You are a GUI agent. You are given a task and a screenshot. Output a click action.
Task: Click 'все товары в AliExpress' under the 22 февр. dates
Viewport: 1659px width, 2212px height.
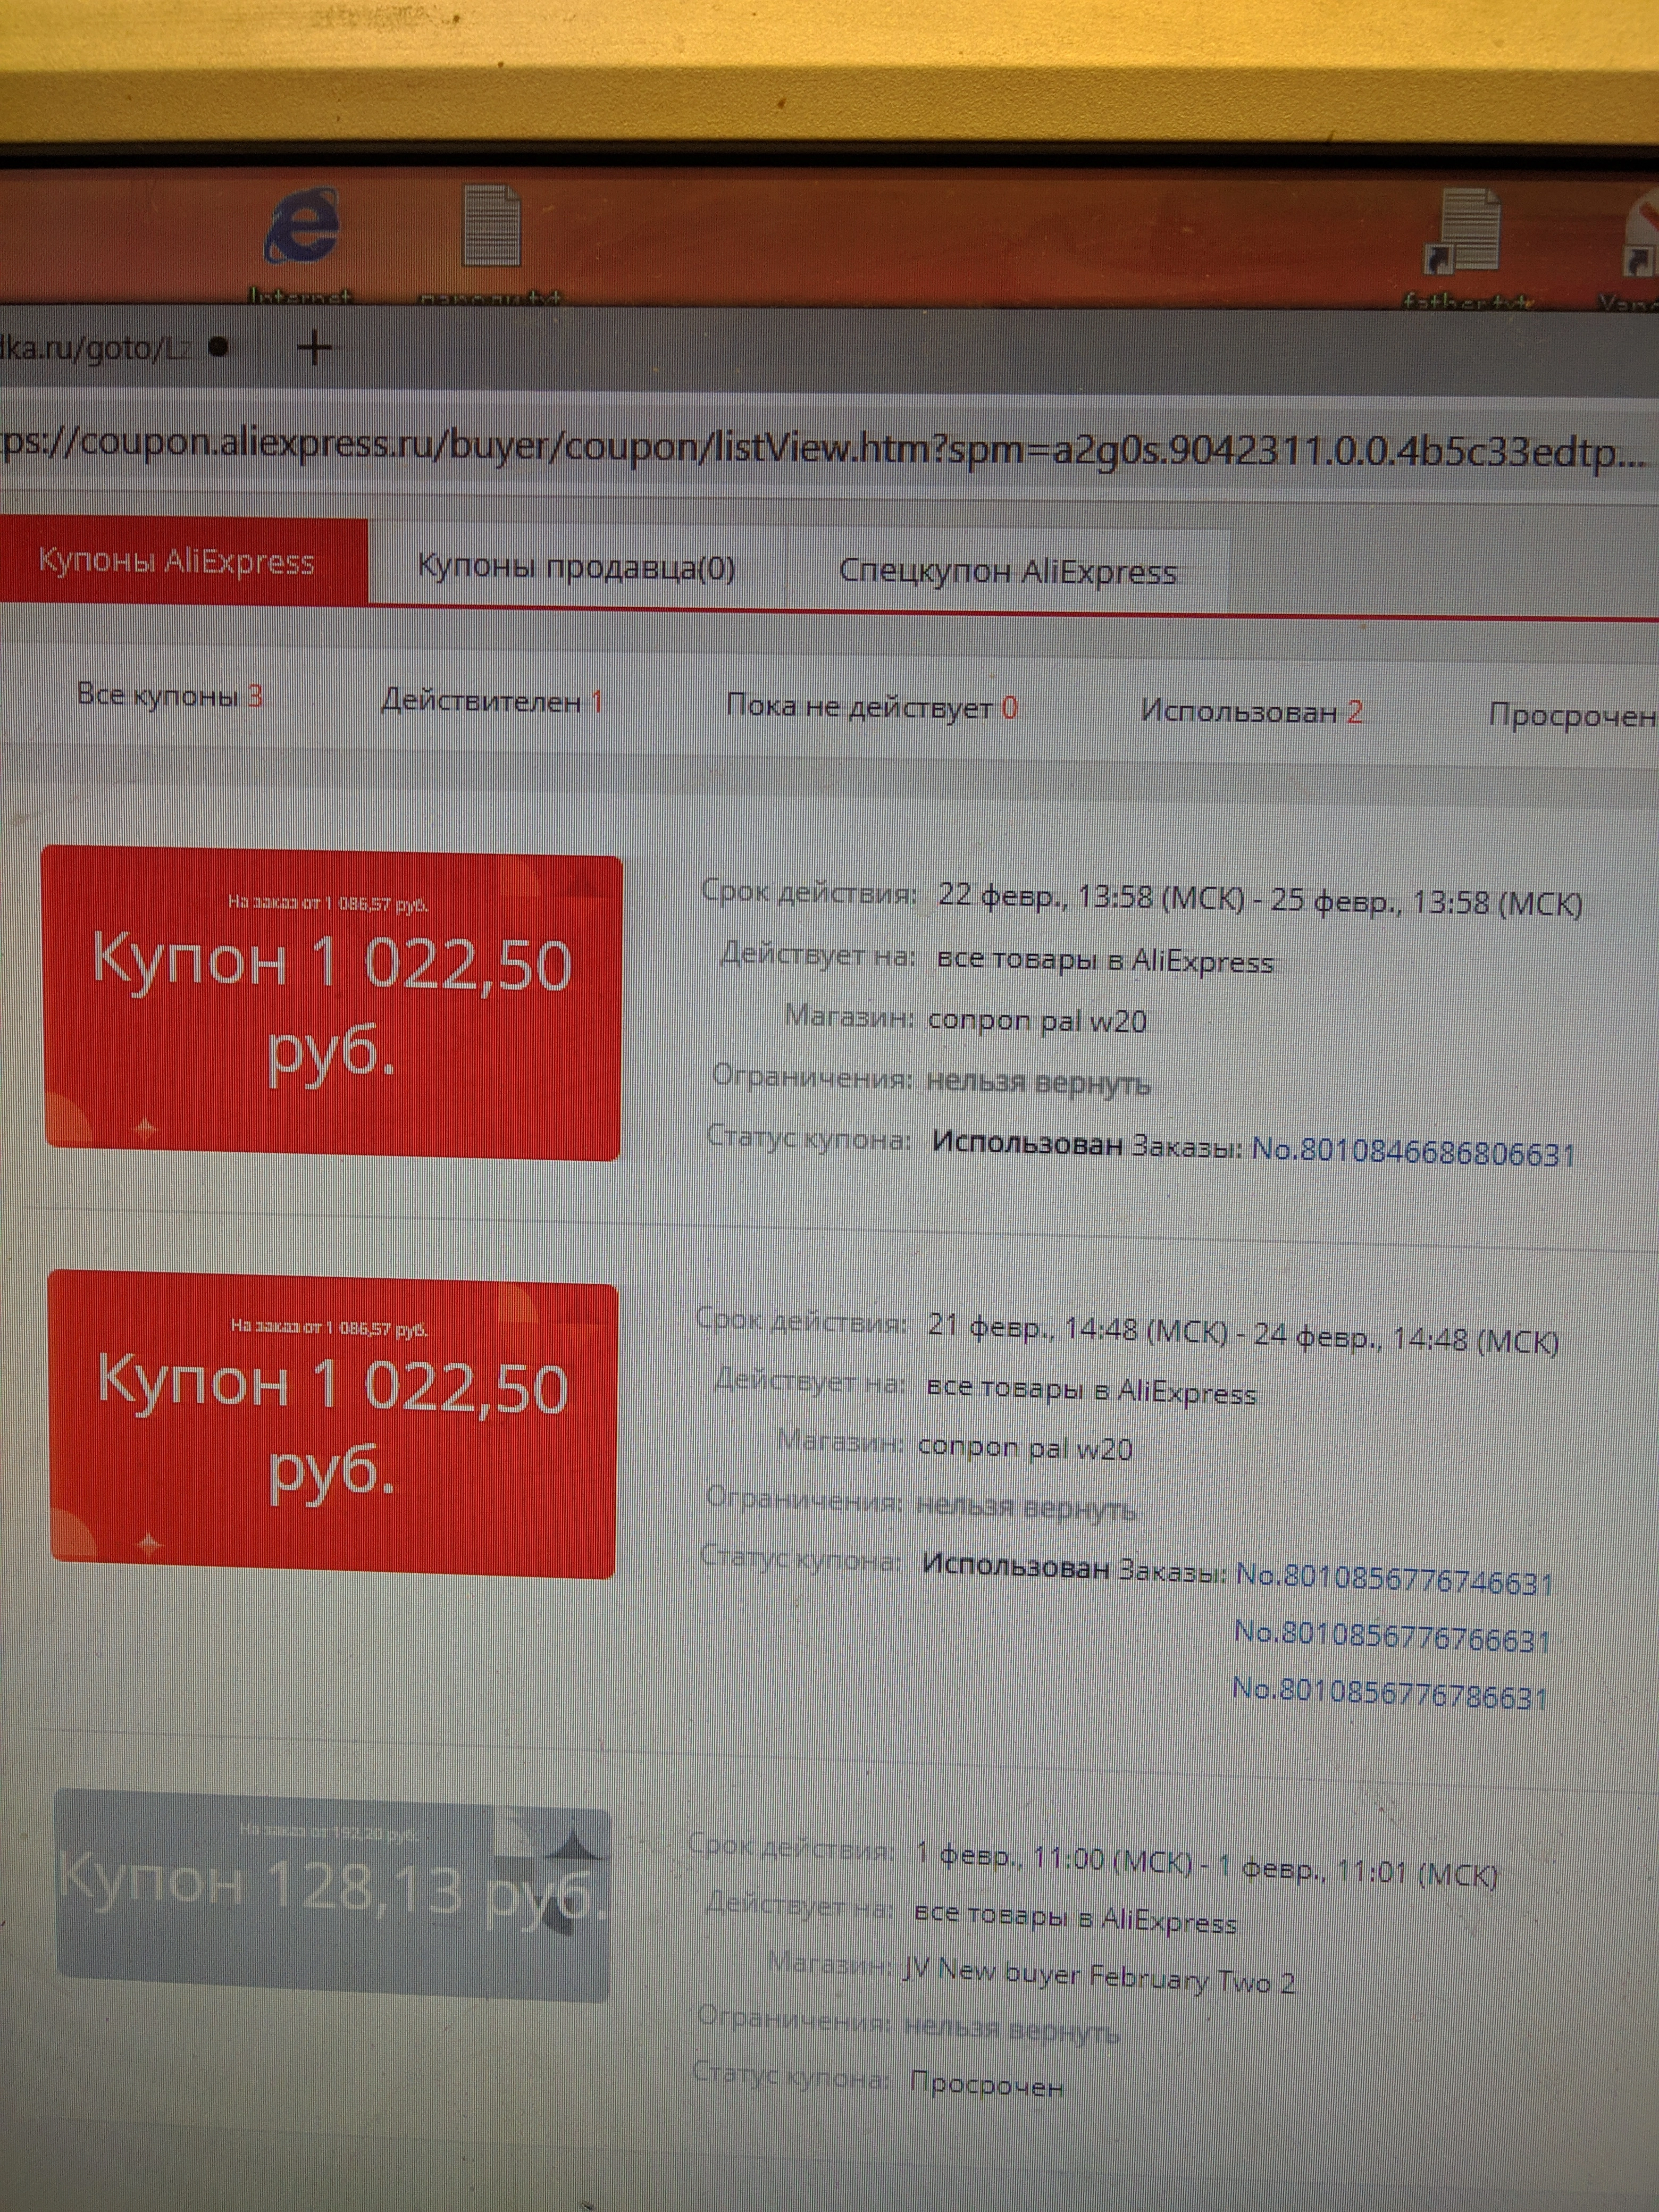click(1105, 960)
